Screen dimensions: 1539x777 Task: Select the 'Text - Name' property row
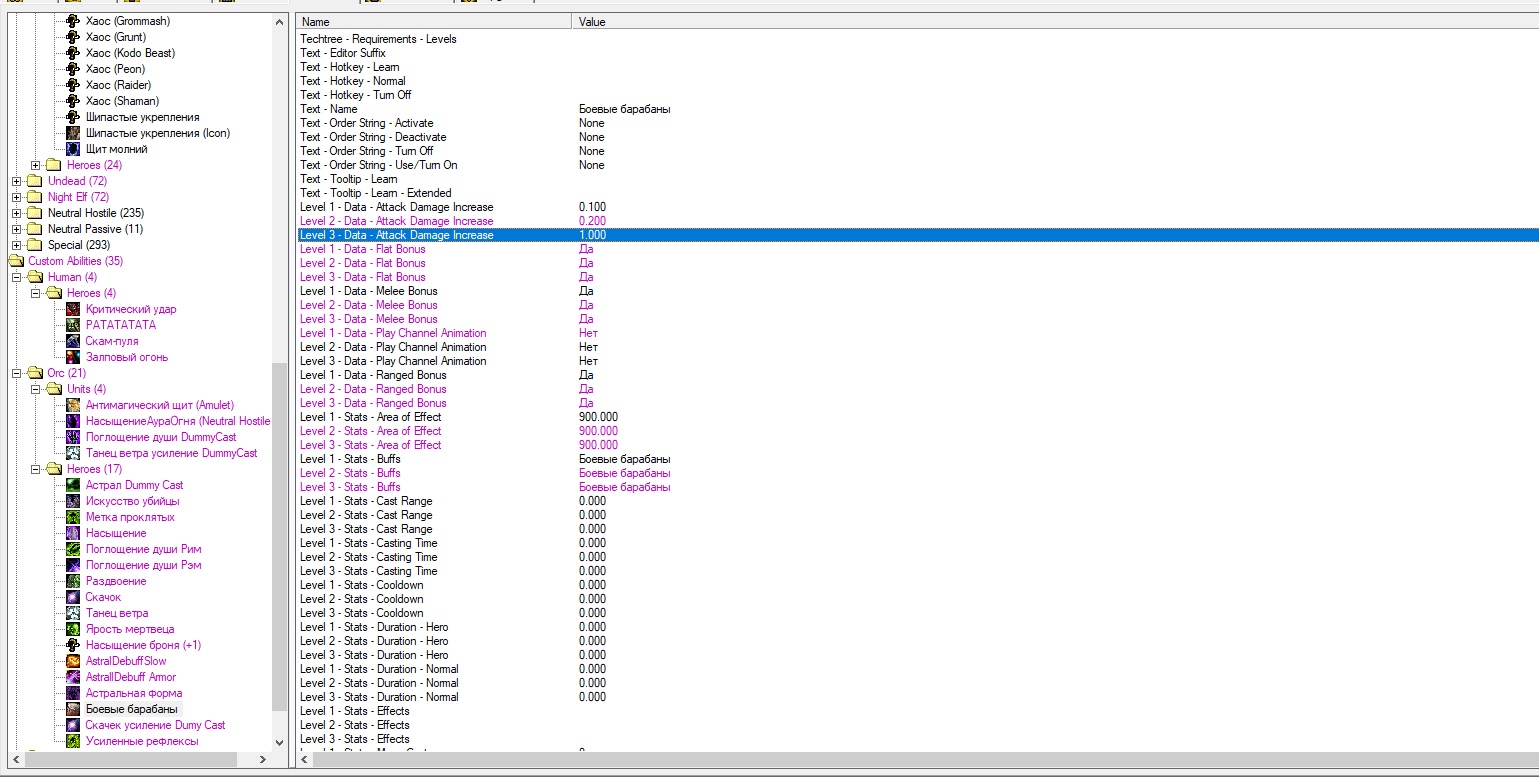pos(918,109)
